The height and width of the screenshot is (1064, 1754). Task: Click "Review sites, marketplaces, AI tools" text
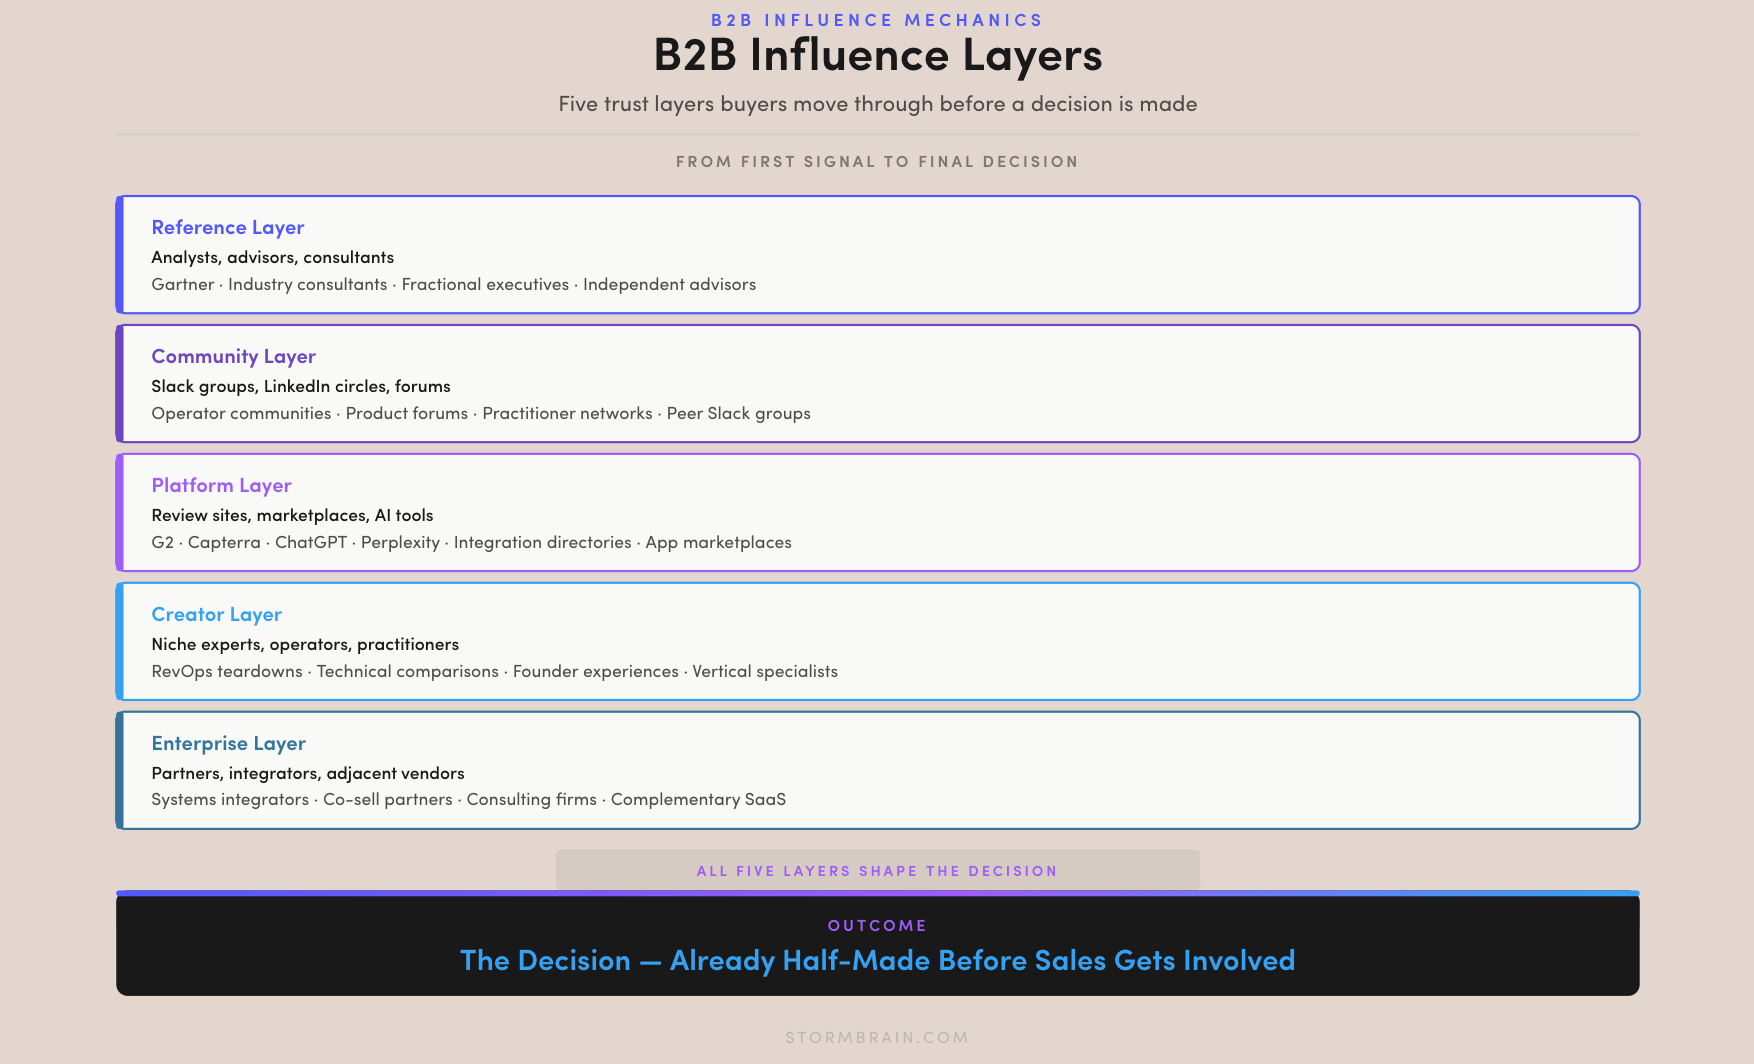(292, 516)
